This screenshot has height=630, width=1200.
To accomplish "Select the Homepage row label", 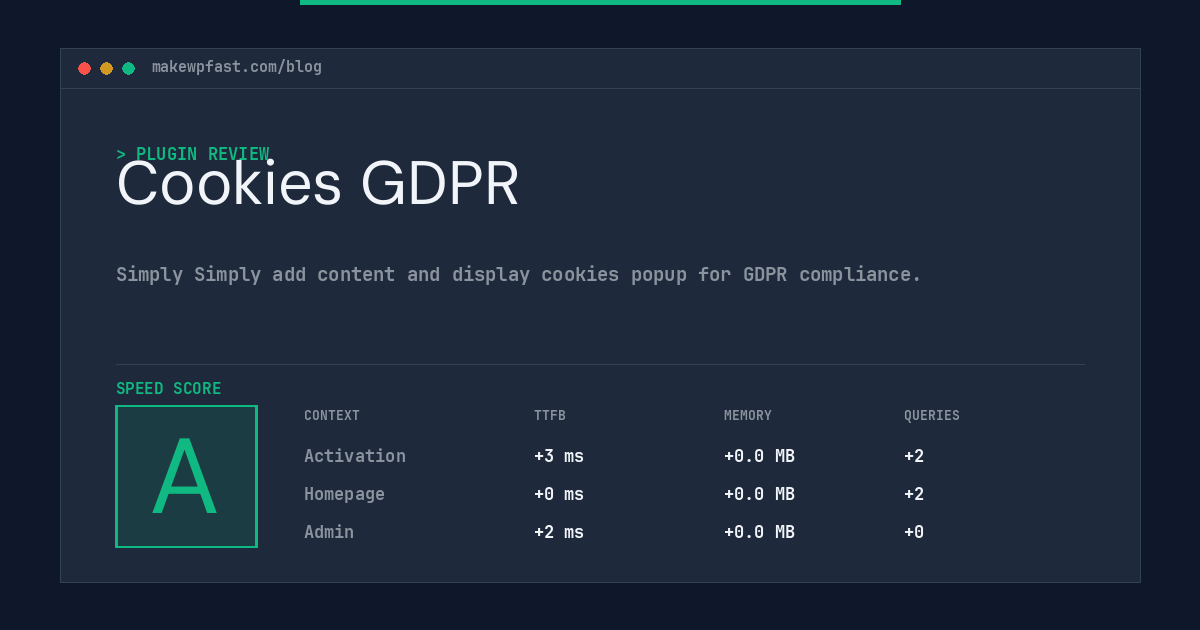I will click(344, 494).
